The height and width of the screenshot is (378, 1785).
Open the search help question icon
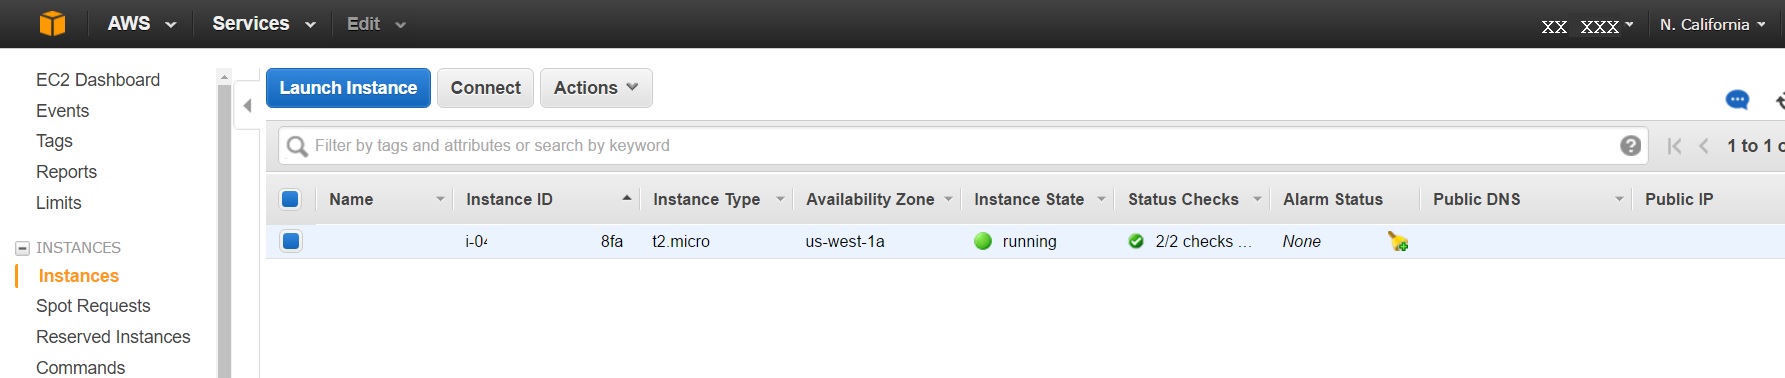click(1630, 146)
